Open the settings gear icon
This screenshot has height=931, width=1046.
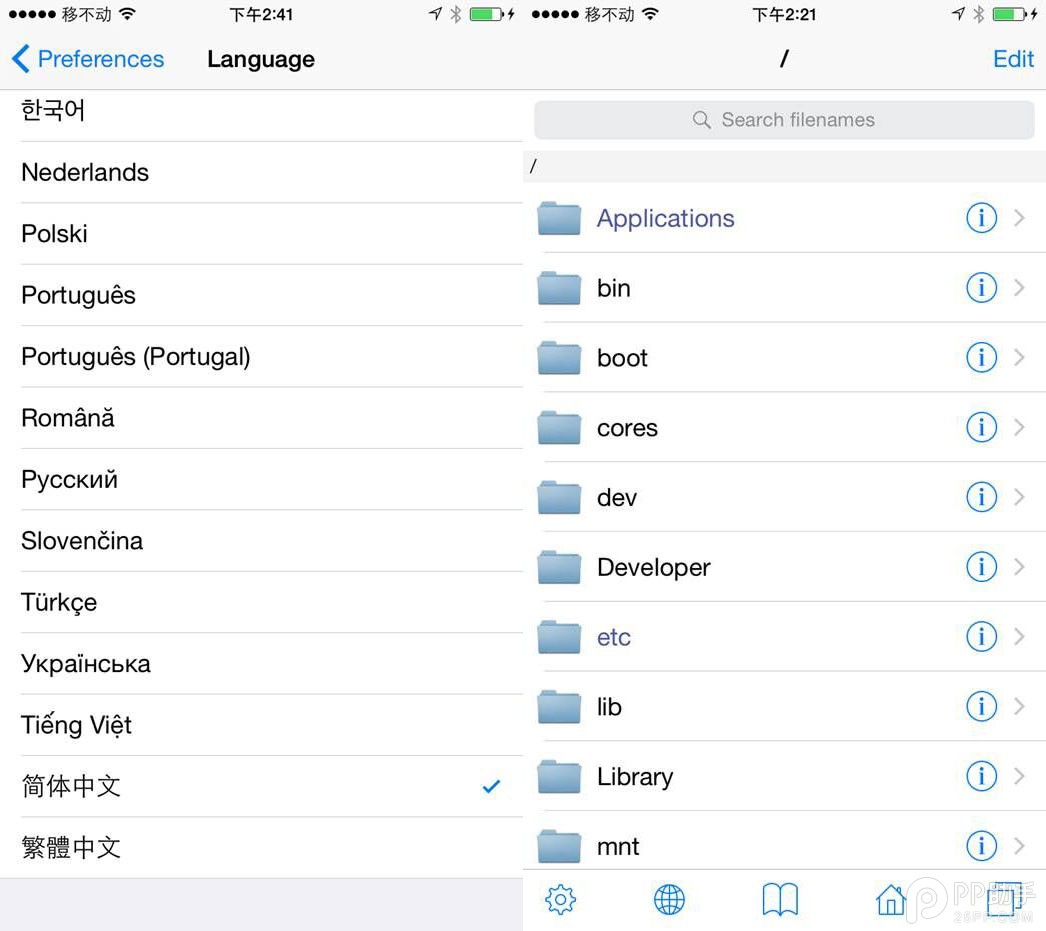pos(560,900)
